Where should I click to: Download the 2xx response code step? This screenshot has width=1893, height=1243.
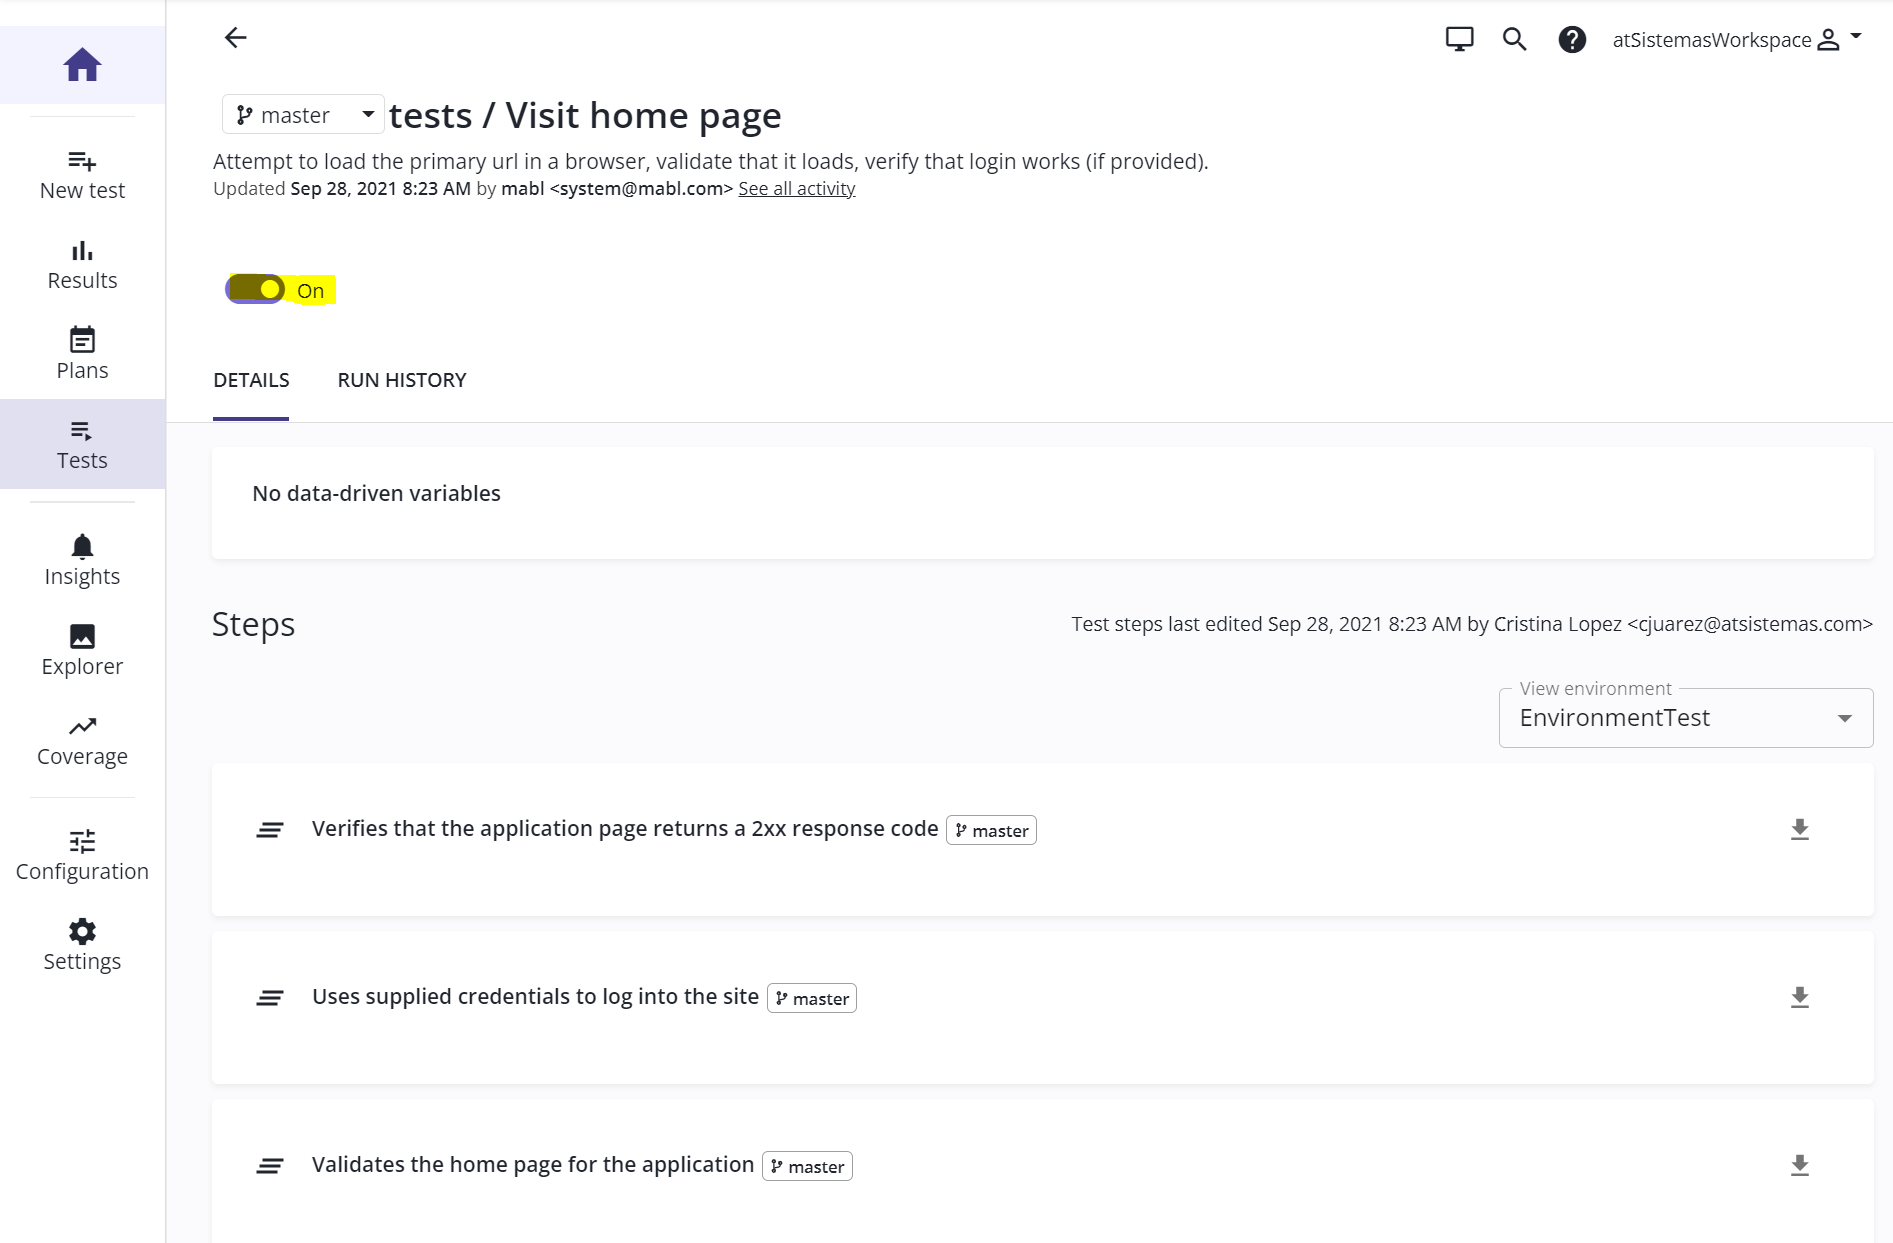click(1799, 829)
